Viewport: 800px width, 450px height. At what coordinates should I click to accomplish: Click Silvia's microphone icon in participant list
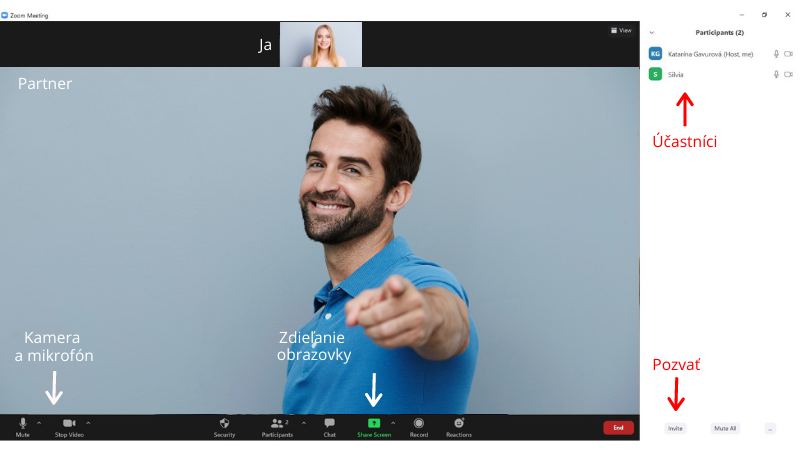(x=776, y=74)
